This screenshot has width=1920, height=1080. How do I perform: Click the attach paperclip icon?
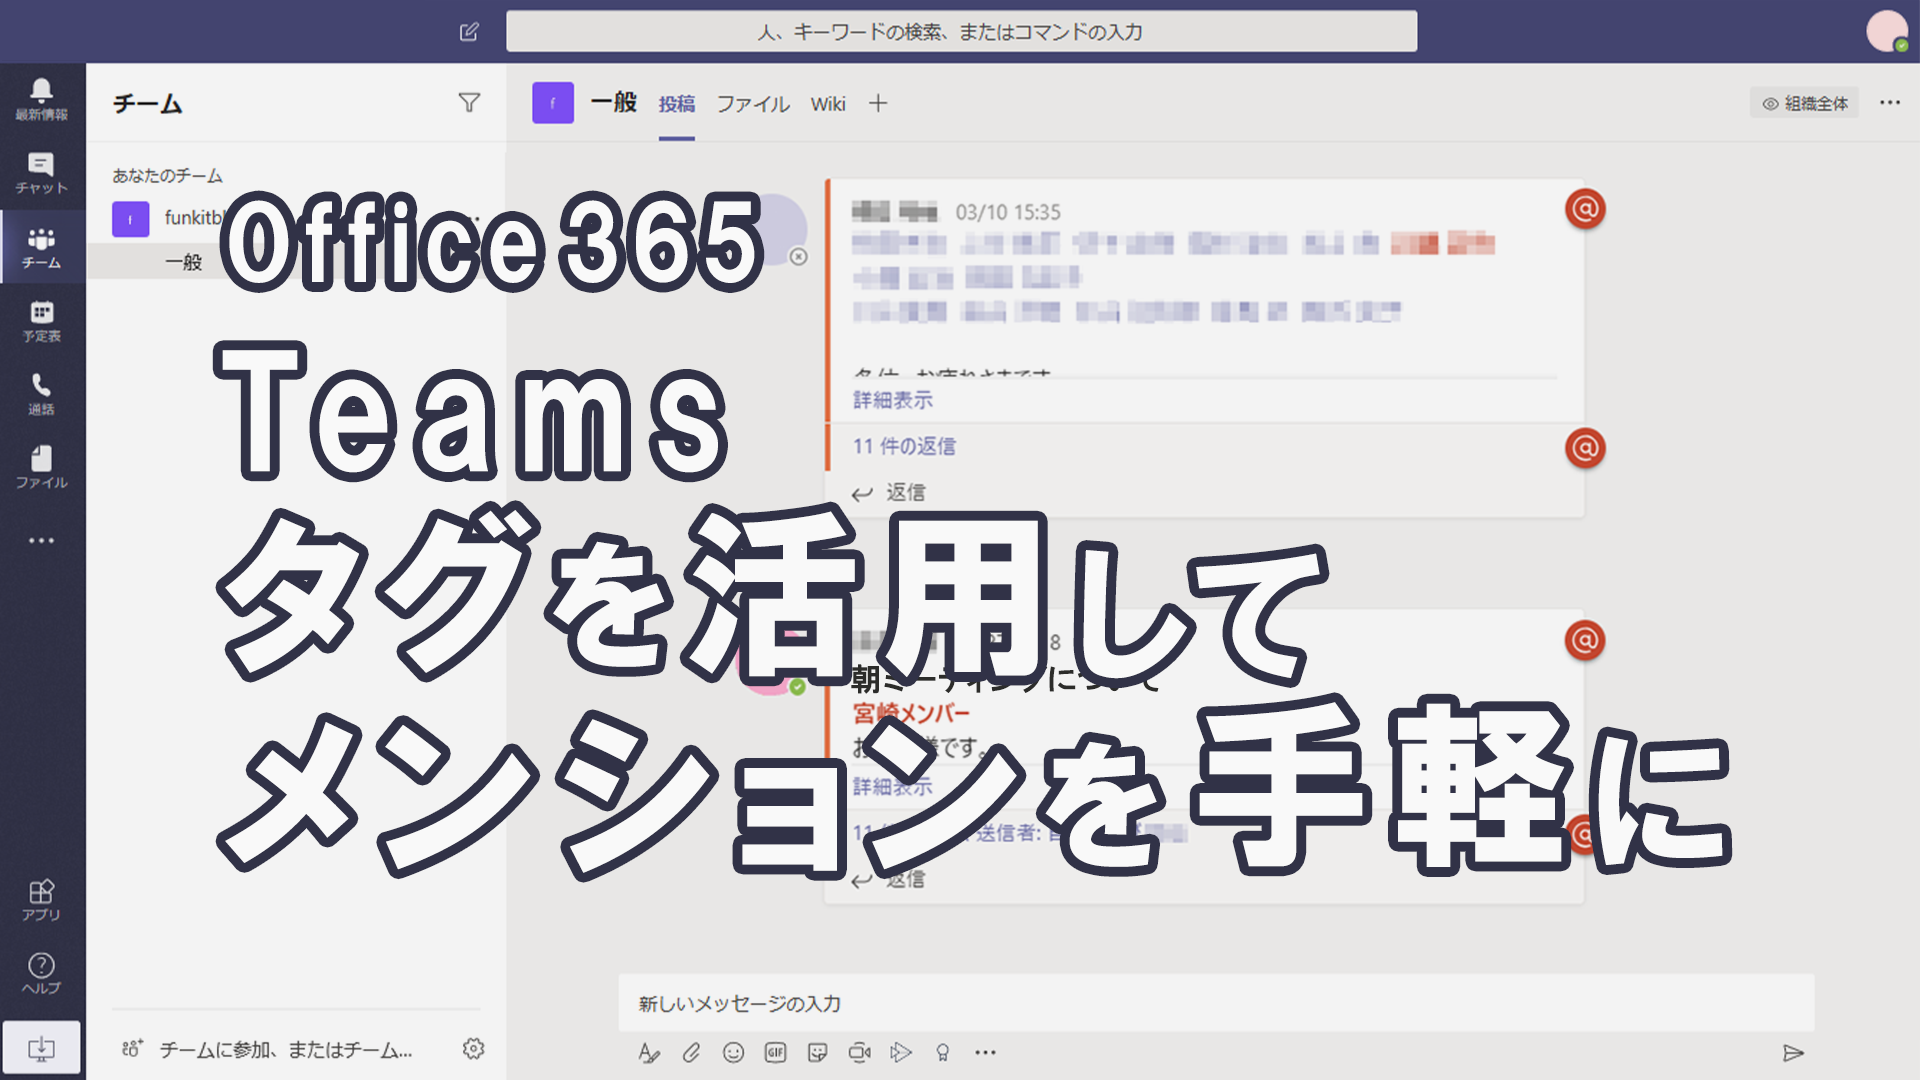[x=691, y=1052]
